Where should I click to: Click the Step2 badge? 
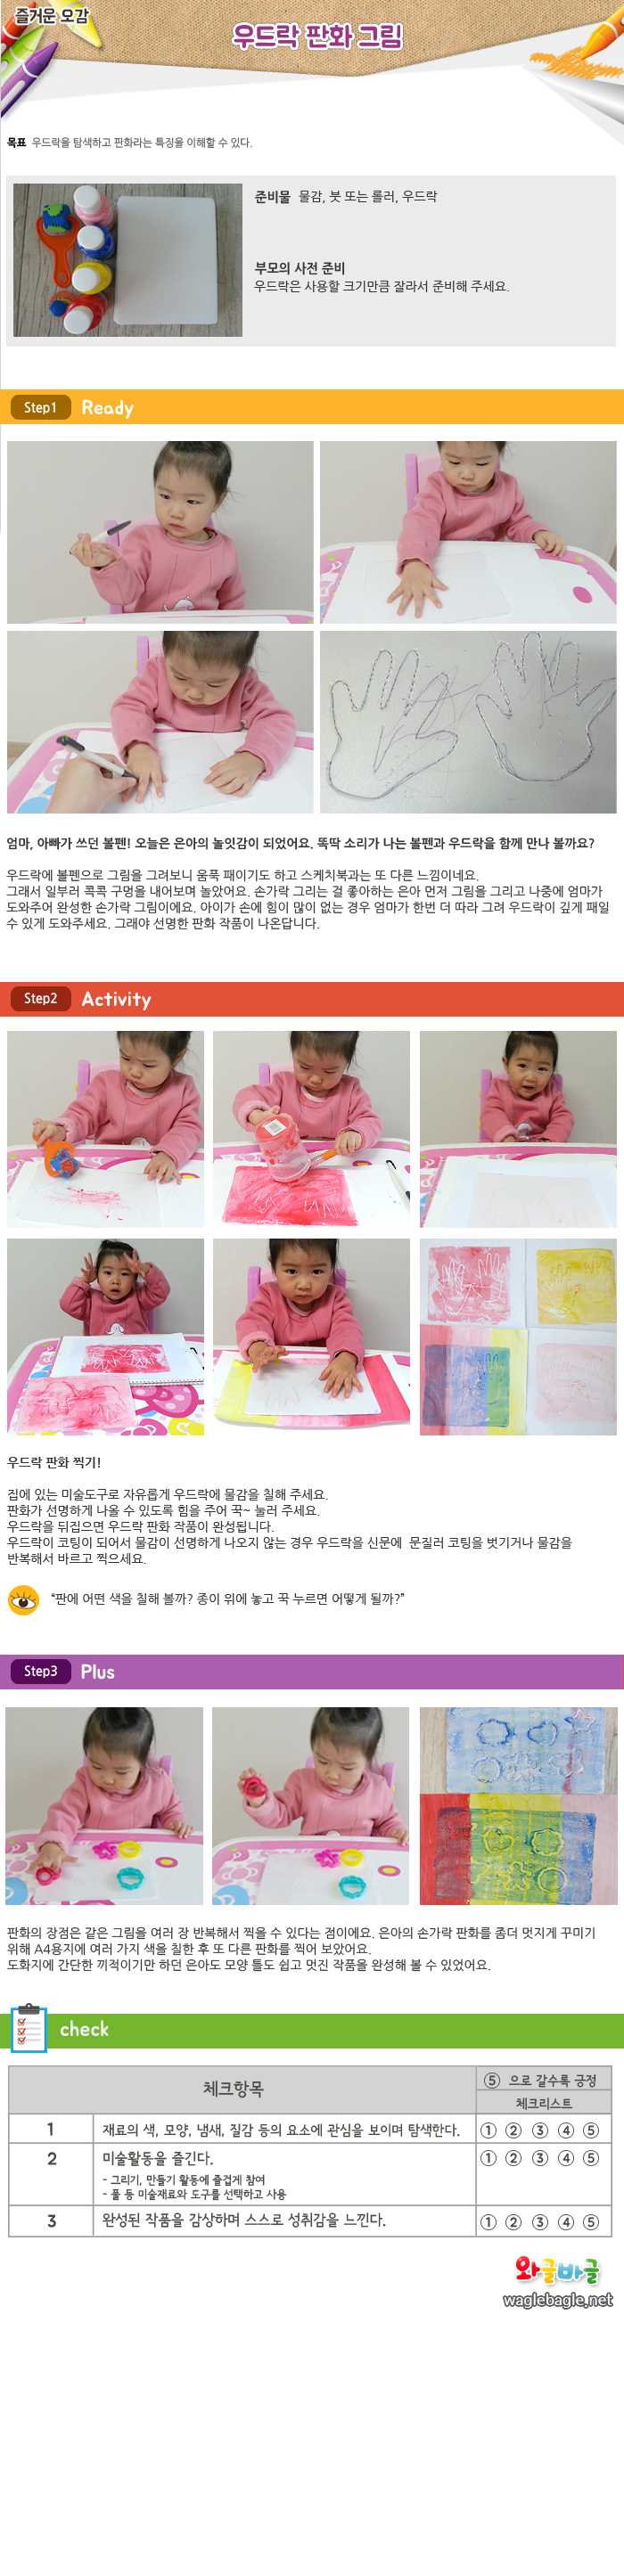pyautogui.click(x=40, y=998)
